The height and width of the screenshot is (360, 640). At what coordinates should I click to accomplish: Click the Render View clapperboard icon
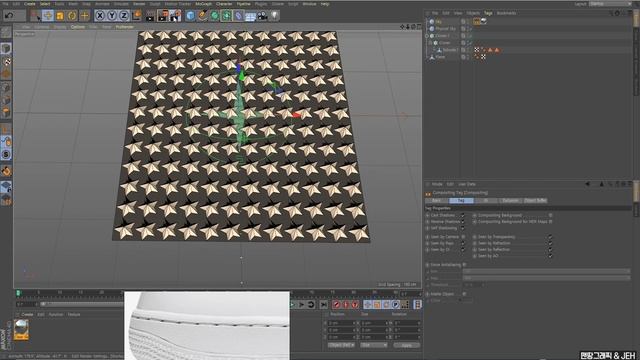(151, 16)
